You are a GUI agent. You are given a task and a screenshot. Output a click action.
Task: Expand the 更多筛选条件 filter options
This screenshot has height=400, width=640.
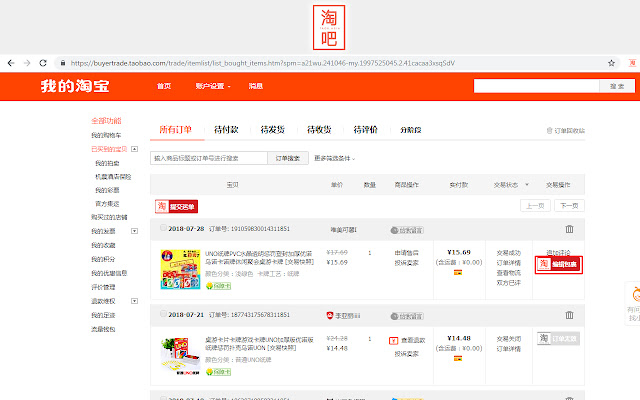coord(334,158)
